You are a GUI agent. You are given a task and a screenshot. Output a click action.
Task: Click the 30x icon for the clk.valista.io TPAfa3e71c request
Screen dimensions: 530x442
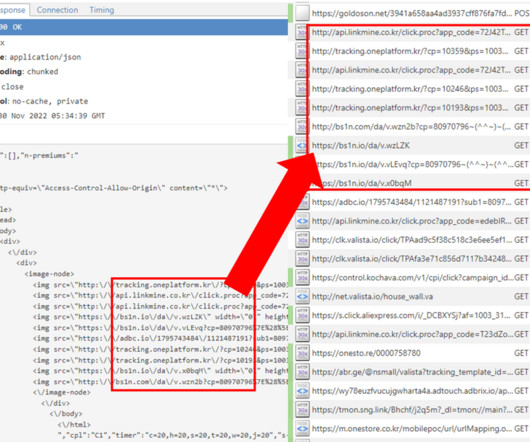click(302, 259)
